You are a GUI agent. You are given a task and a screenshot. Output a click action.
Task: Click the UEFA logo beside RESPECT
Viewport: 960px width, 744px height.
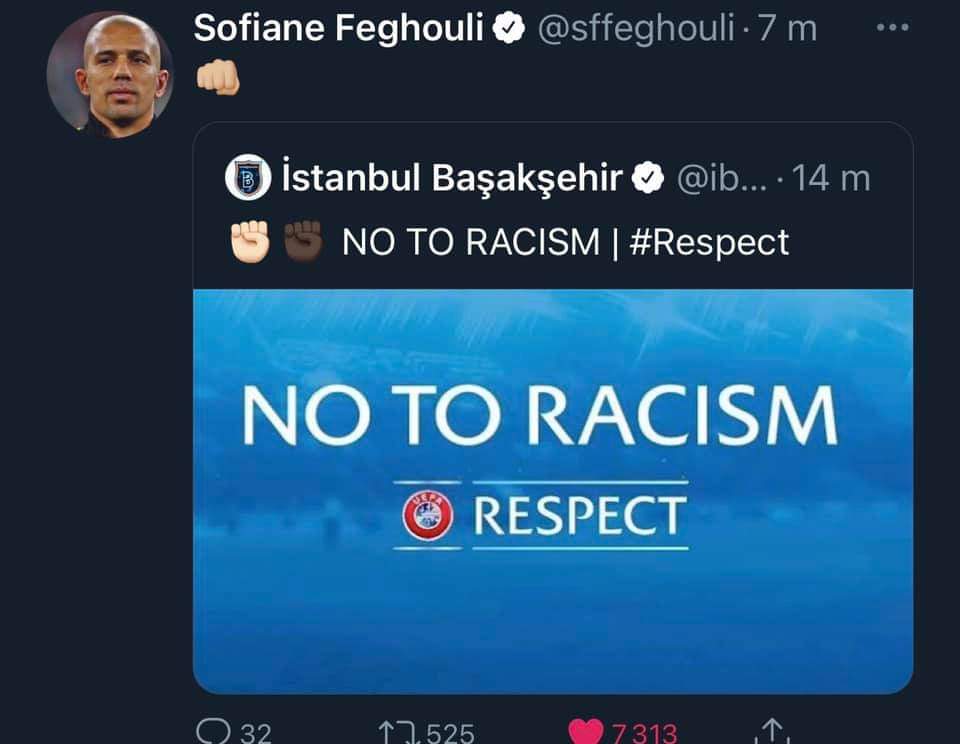428,515
